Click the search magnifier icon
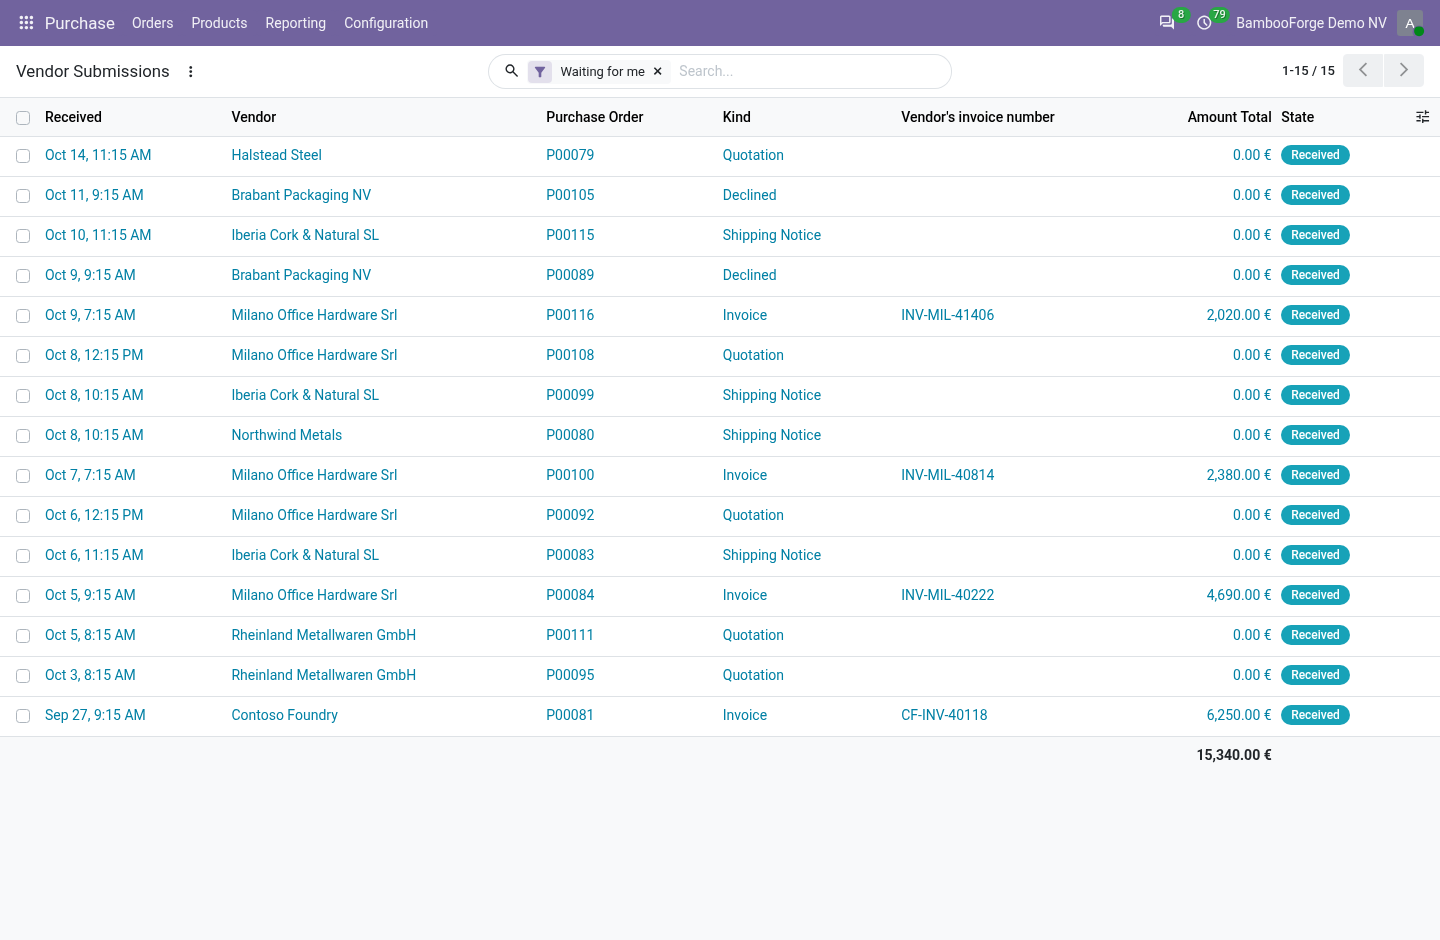The height and width of the screenshot is (940, 1440). [x=511, y=71]
